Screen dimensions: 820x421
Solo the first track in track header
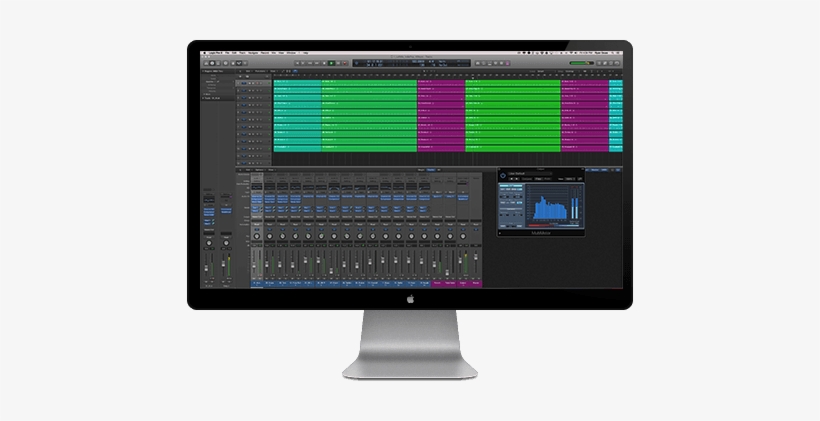click(253, 83)
